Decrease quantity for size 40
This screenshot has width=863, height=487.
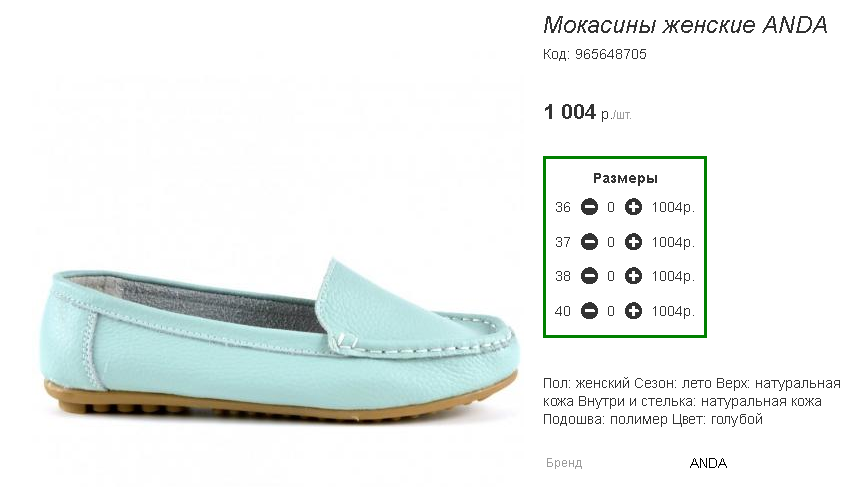coord(589,311)
